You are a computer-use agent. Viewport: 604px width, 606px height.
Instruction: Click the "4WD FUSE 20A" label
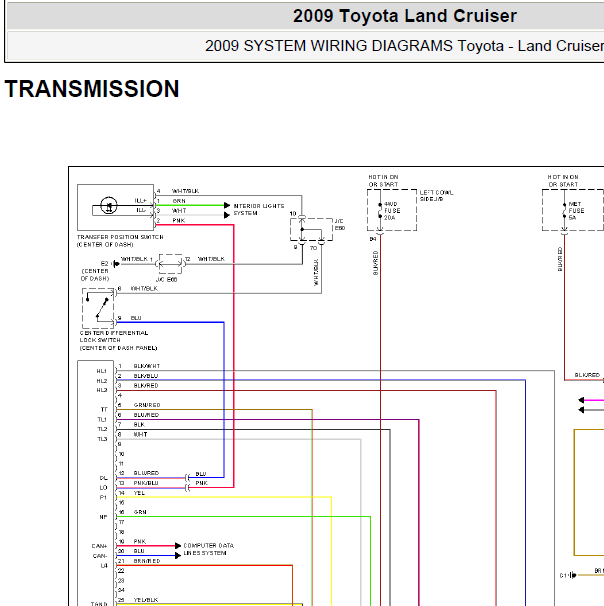[392, 211]
